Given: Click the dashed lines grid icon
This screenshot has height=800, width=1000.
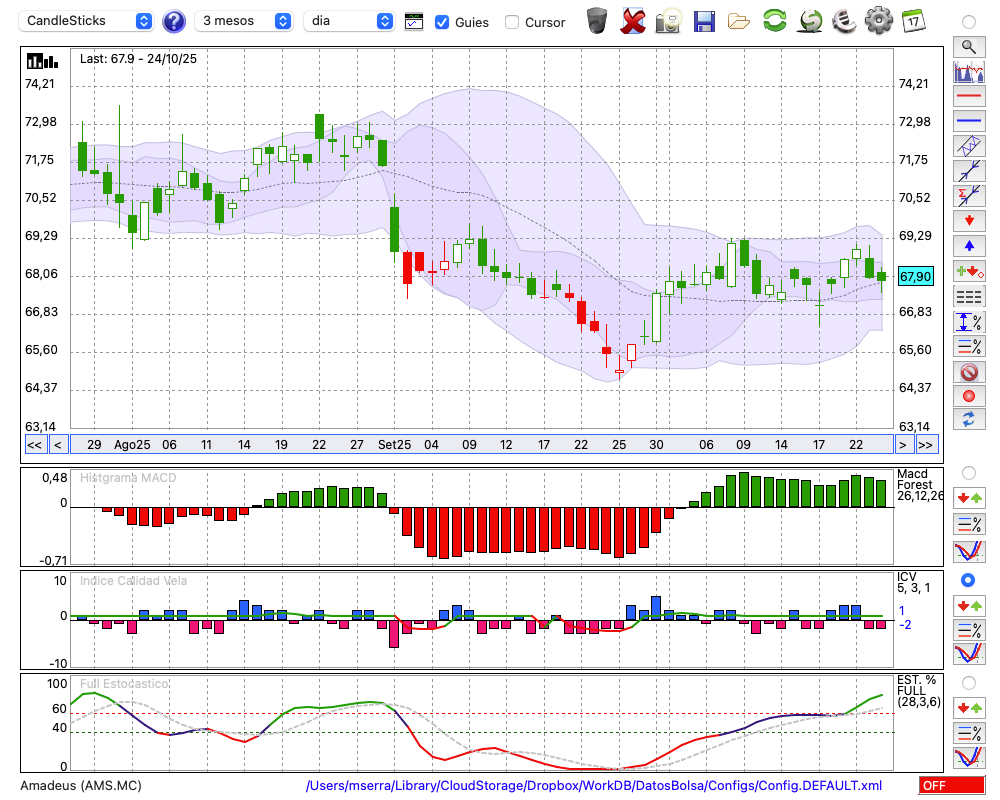Looking at the screenshot, I should (x=969, y=297).
